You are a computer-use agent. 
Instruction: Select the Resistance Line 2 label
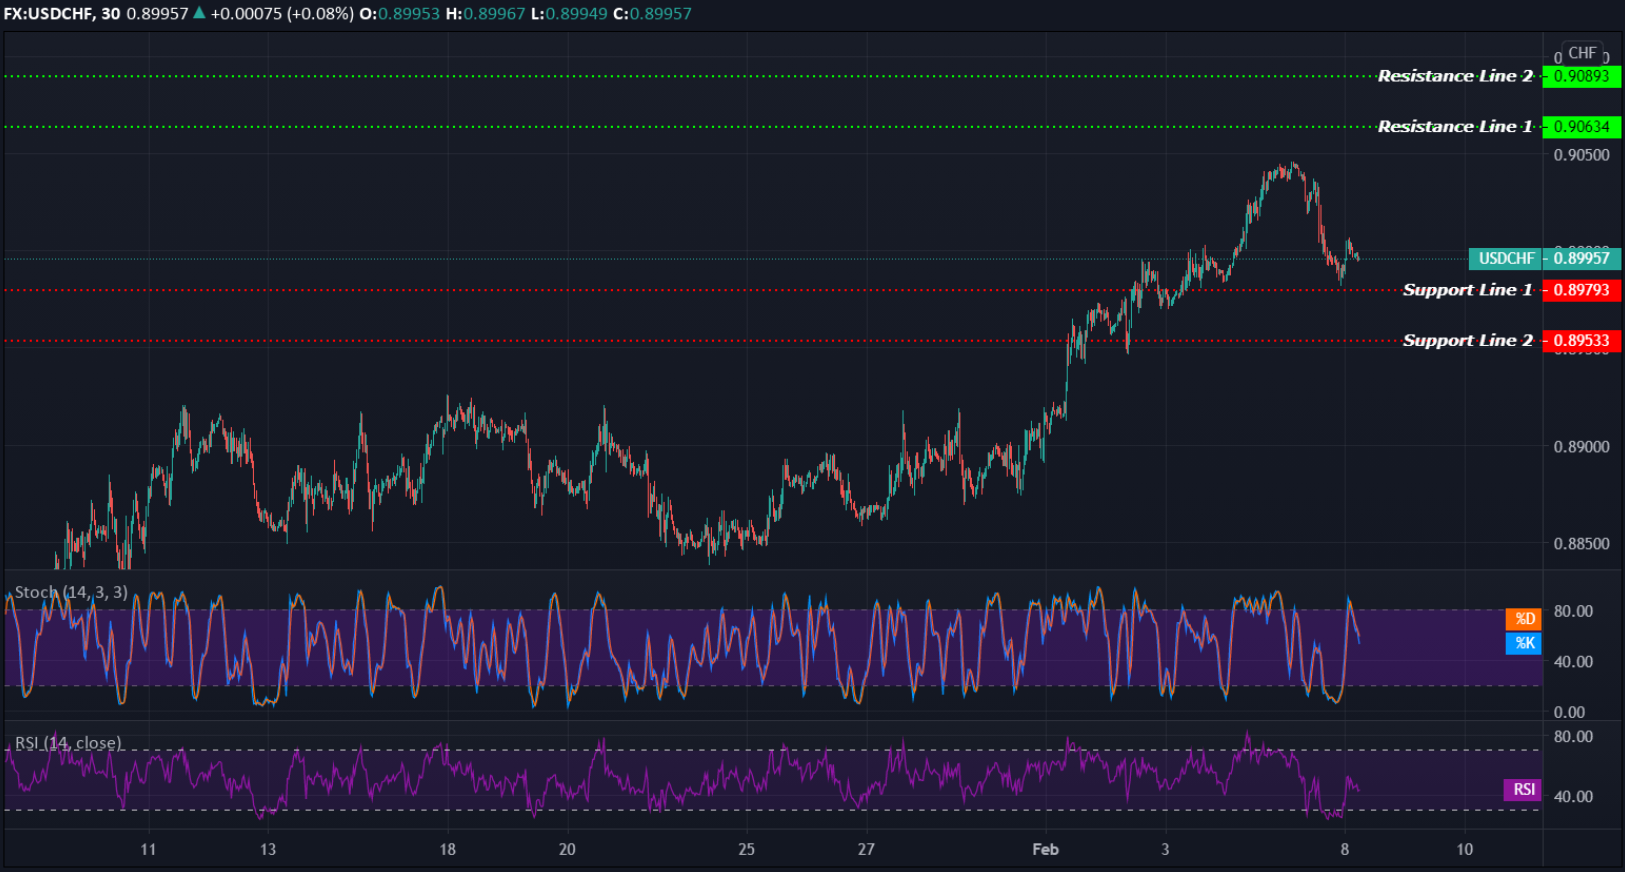point(1455,76)
